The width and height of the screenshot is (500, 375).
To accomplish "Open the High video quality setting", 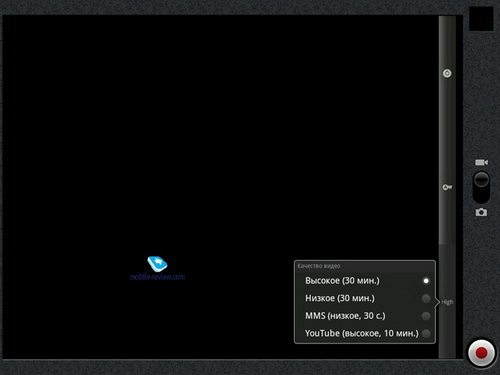I will (x=447, y=302).
